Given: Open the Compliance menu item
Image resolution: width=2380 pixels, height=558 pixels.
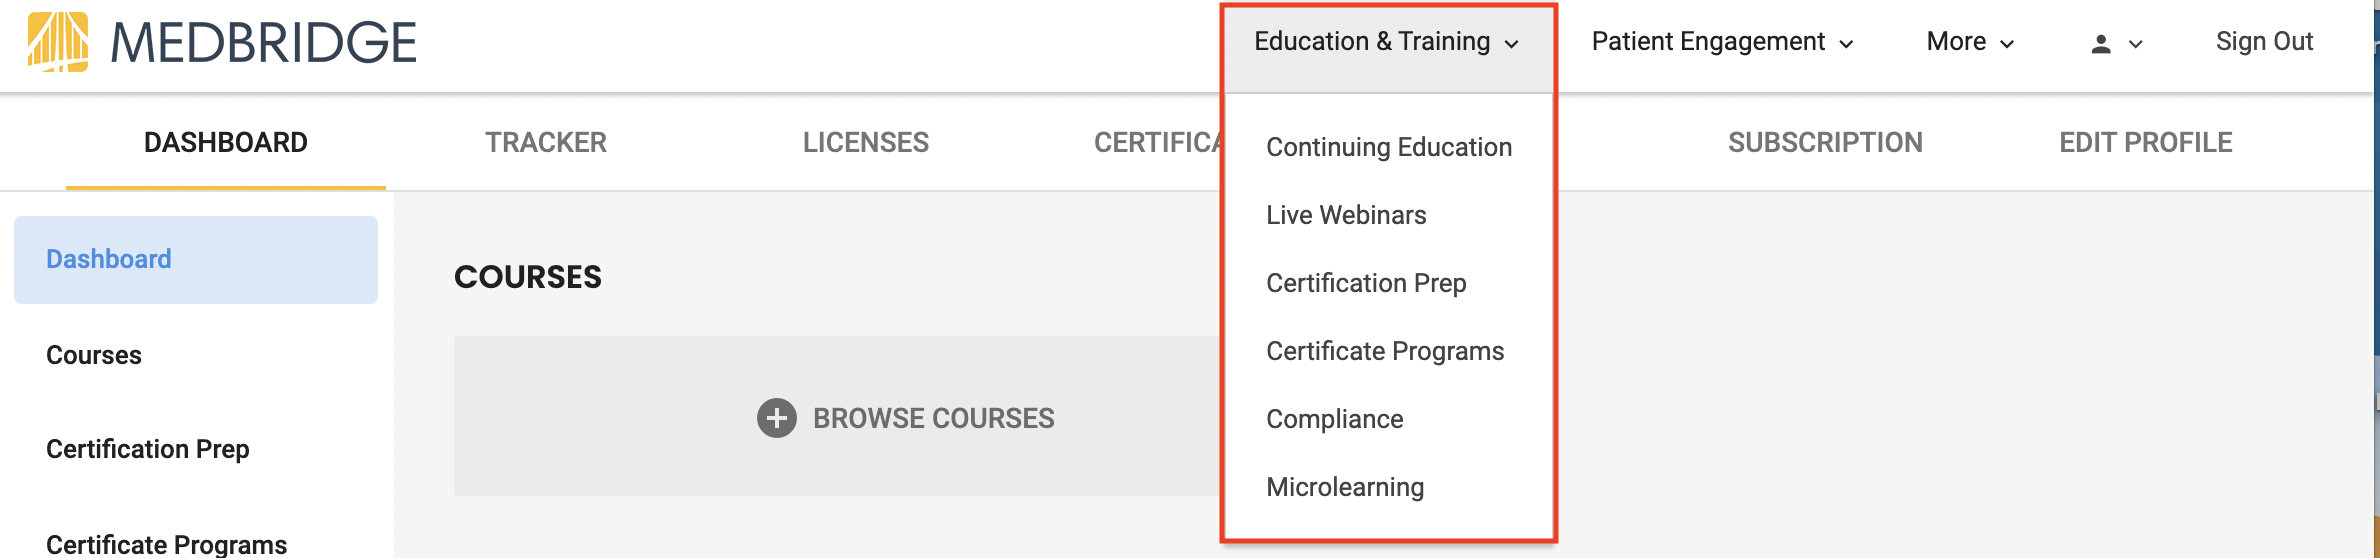Looking at the screenshot, I should pyautogui.click(x=1334, y=419).
